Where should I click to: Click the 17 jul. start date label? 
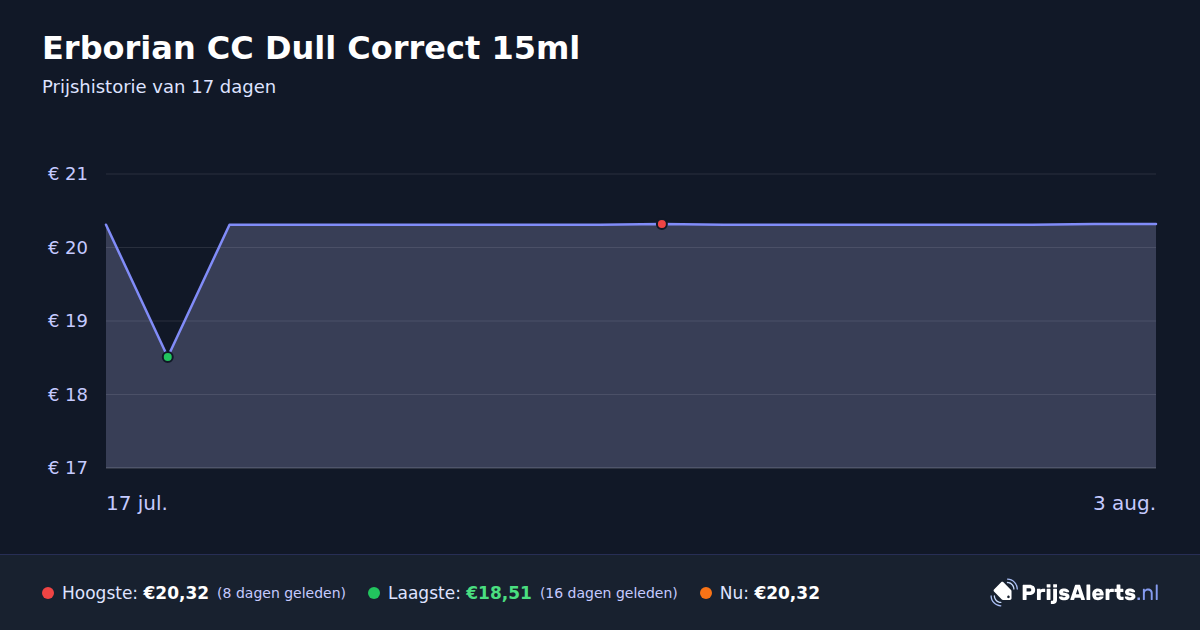pyautogui.click(x=137, y=503)
